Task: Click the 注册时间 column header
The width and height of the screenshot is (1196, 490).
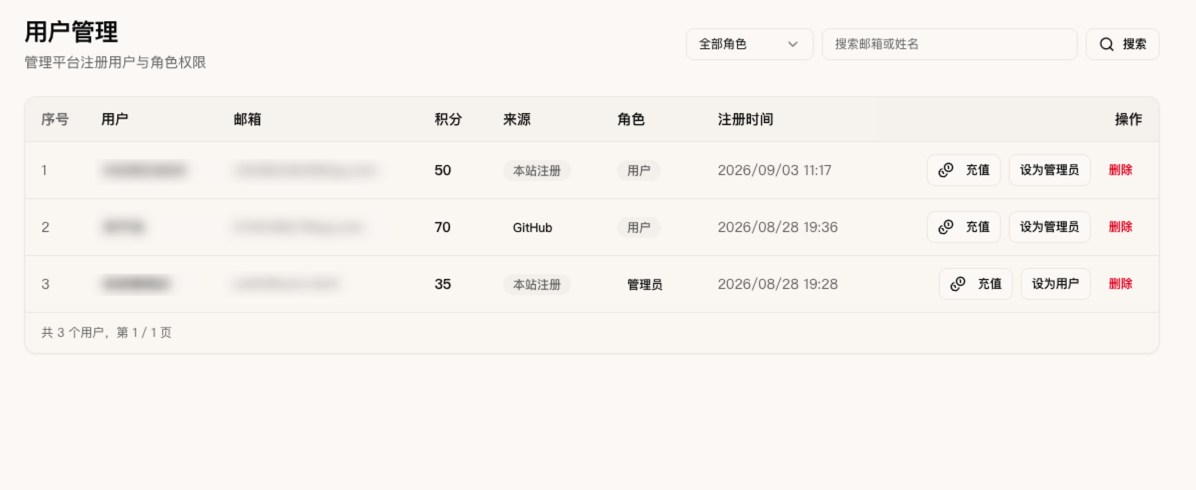Action: pos(745,119)
